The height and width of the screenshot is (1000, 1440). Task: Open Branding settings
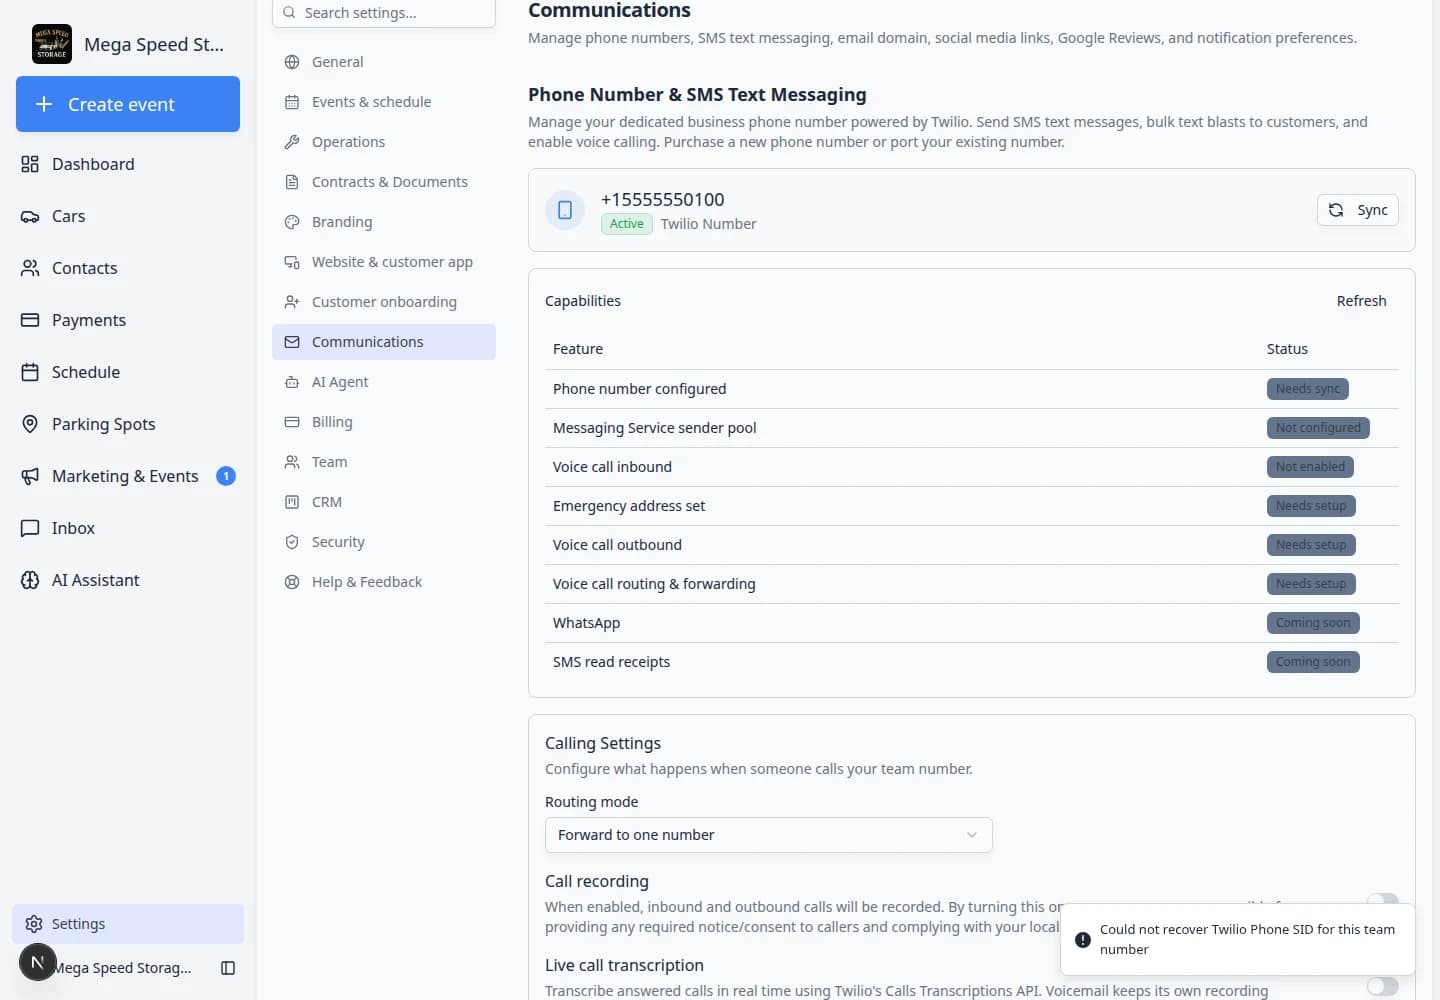(x=384, y=222)
